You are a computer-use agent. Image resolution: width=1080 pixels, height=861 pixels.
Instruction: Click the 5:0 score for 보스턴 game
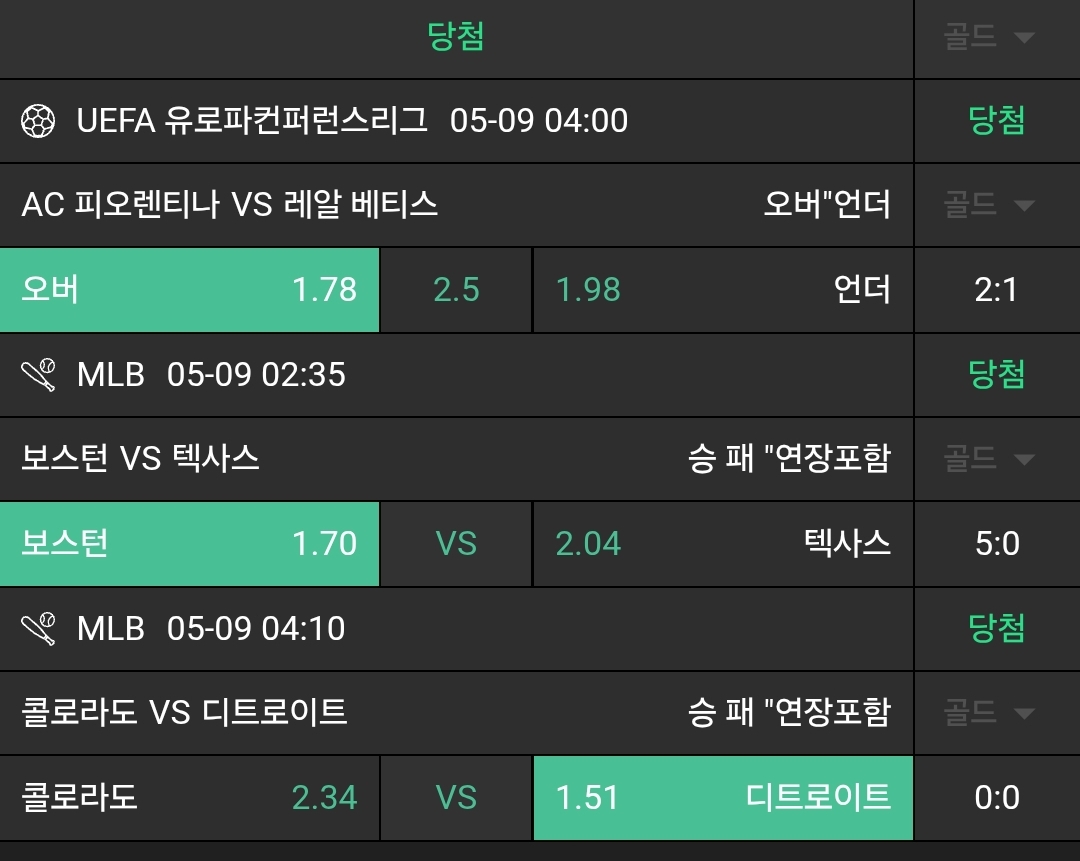coord(997,544)
